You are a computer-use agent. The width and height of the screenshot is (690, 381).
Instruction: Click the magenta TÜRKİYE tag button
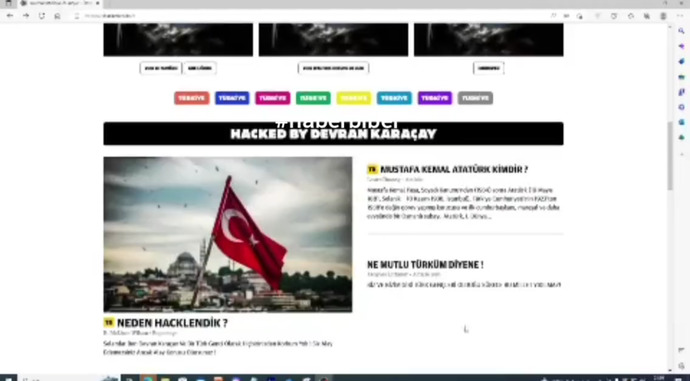tap(273, 98)
